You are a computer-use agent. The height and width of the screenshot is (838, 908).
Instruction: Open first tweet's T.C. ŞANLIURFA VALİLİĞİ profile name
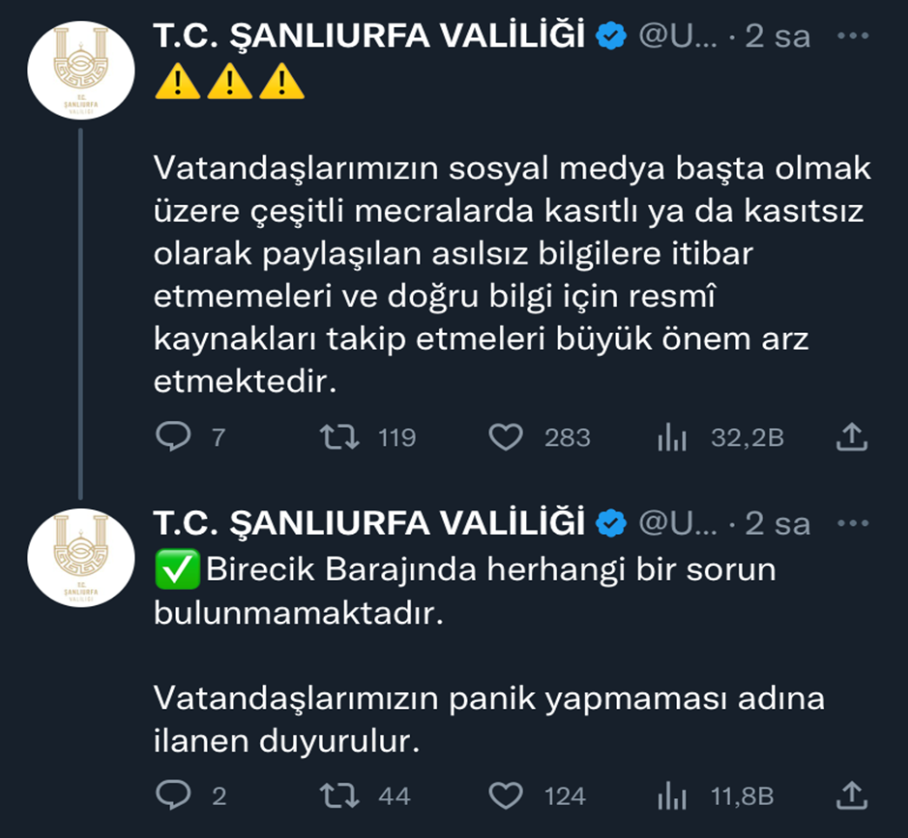pos(368,37)
